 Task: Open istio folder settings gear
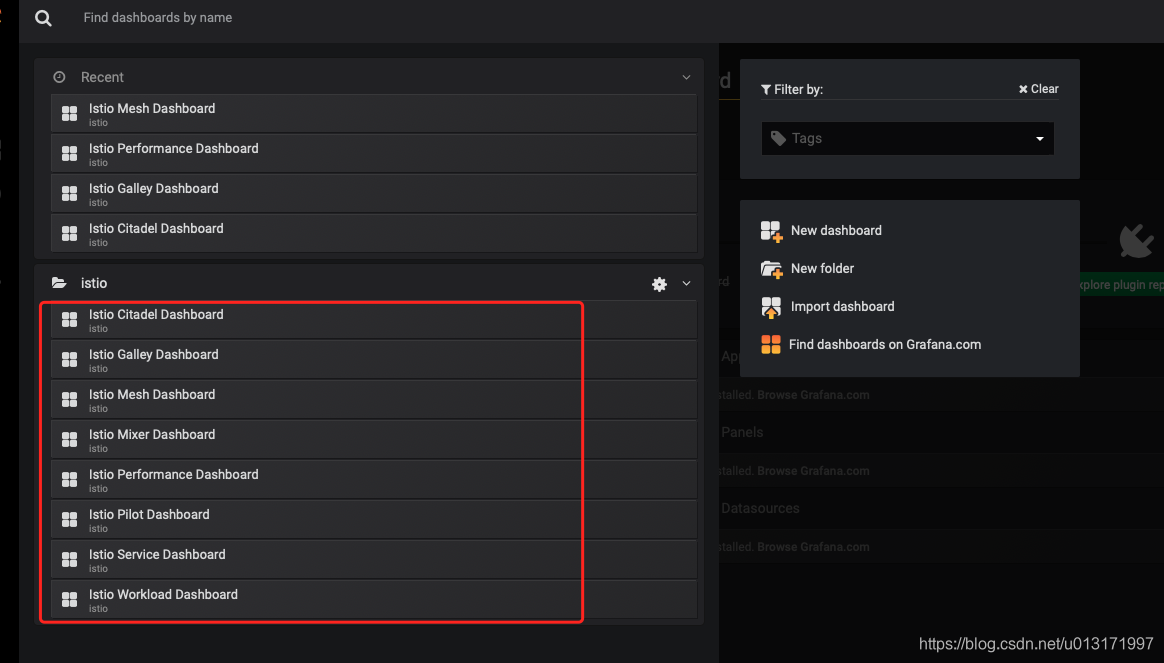[x=659, y=284]
